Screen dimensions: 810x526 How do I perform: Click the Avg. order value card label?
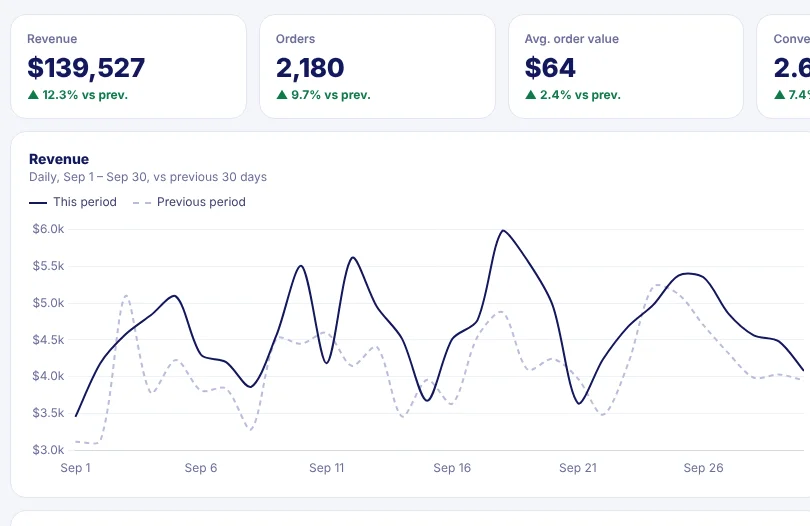tap(571, 39)
